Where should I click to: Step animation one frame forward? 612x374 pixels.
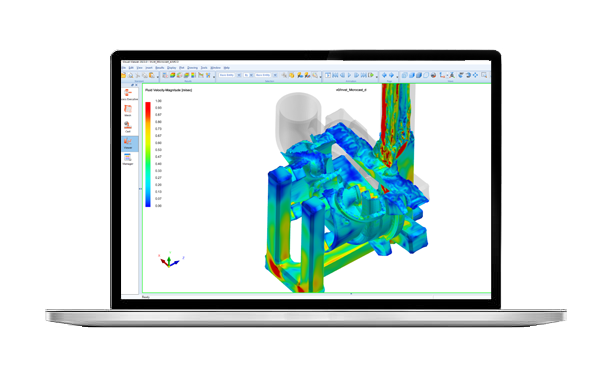click(356, 75)
